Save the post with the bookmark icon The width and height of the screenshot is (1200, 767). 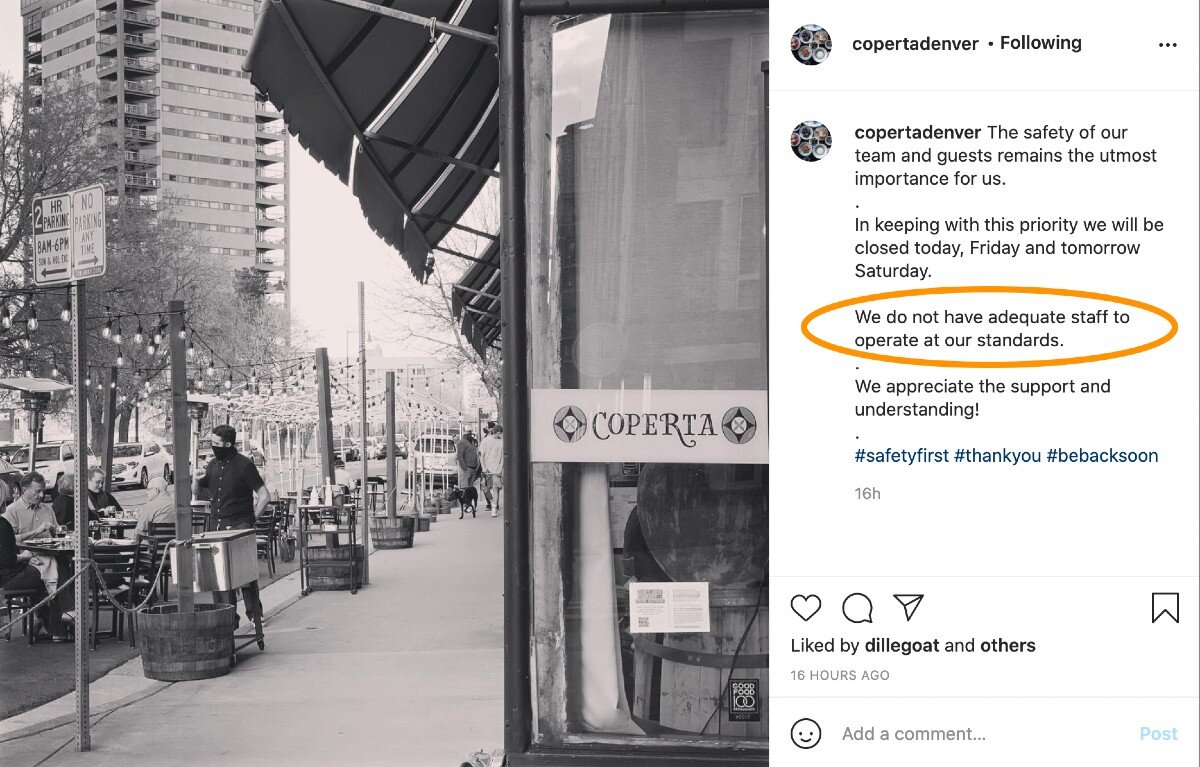1165,608
